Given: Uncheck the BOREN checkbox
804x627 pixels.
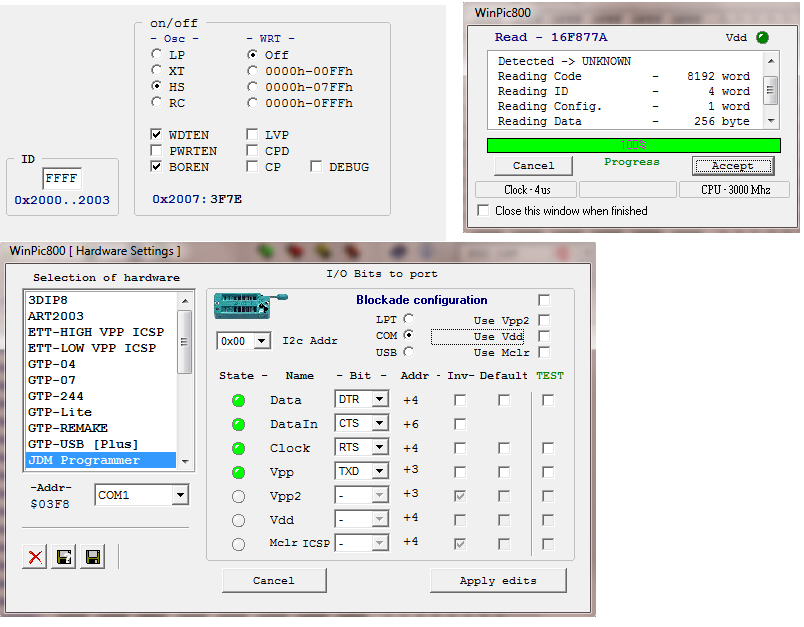Looking at the screenshot, I should [156, 166].
